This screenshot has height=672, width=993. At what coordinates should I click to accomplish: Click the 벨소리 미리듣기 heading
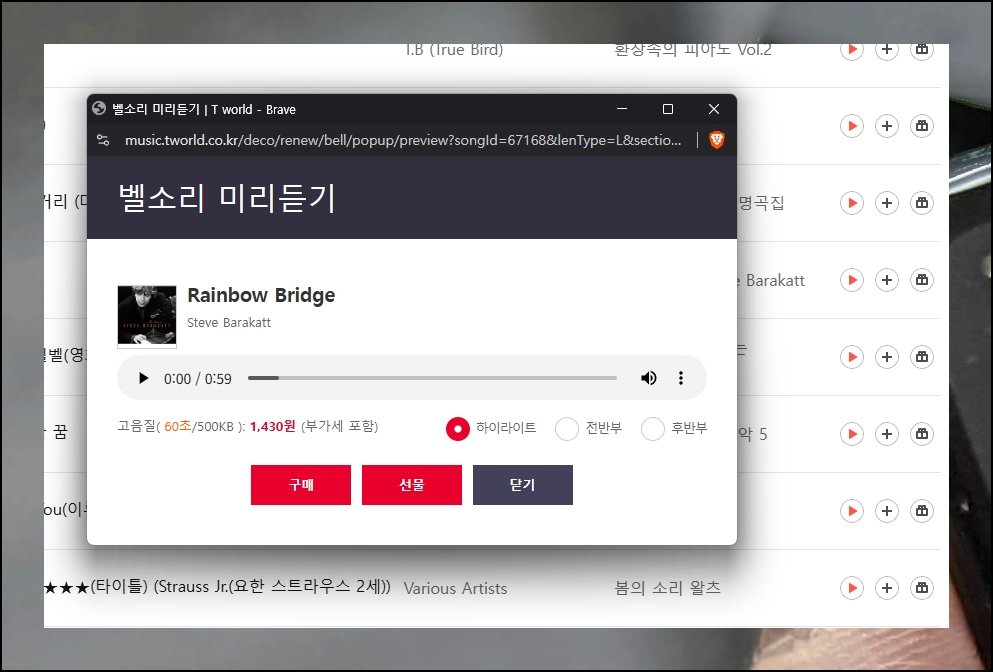pos(227,198)
